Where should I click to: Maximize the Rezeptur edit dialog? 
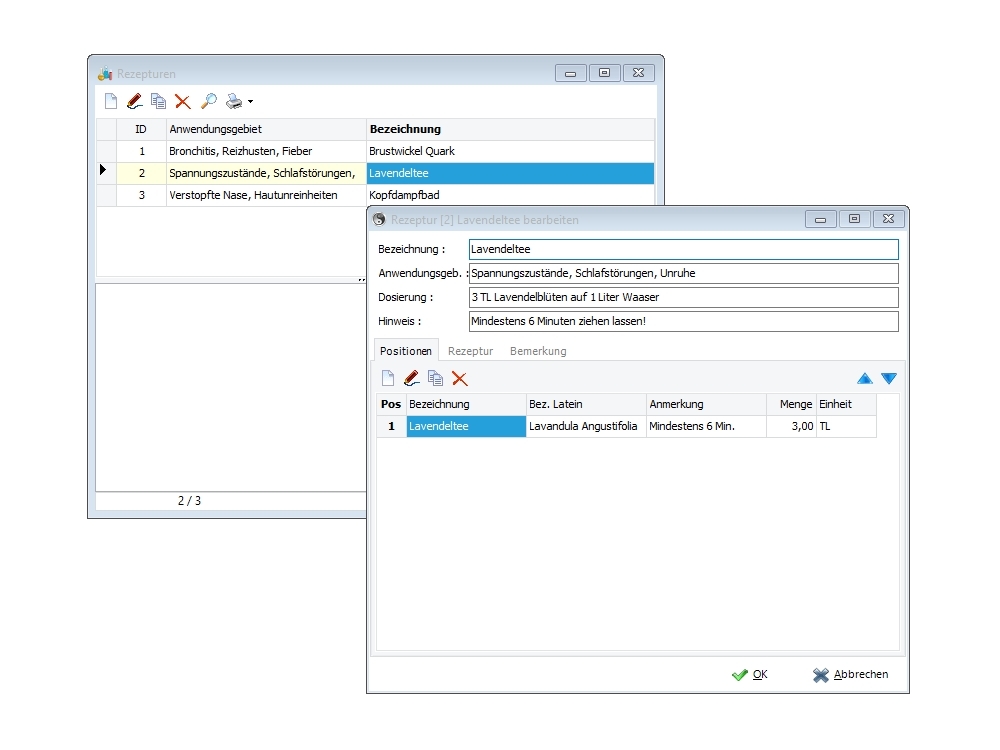pos(855,219)
